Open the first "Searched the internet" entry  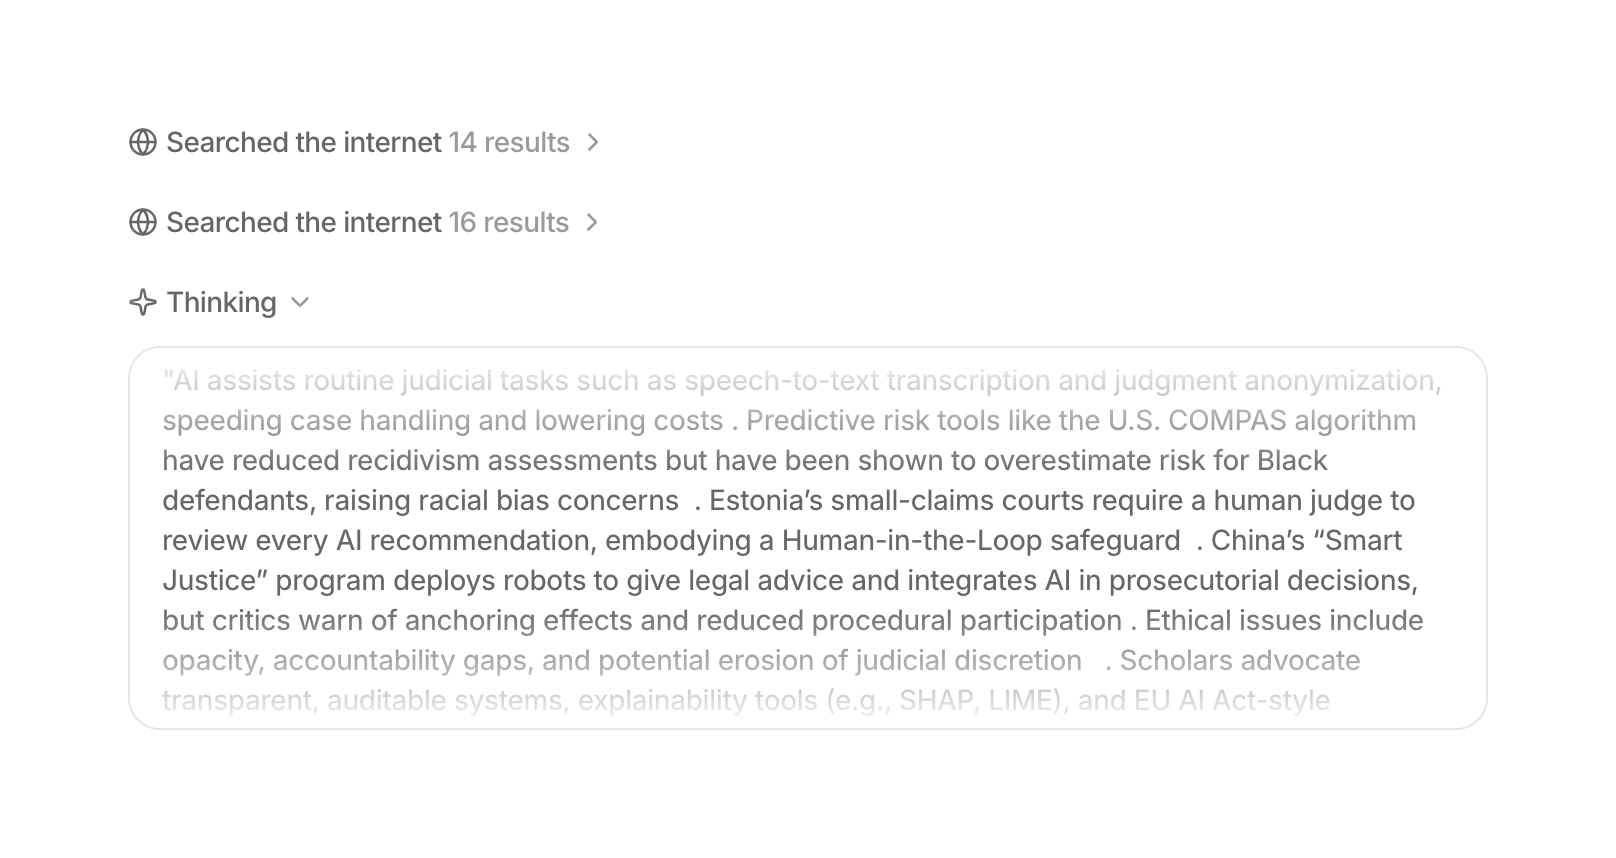click(303, 143)
